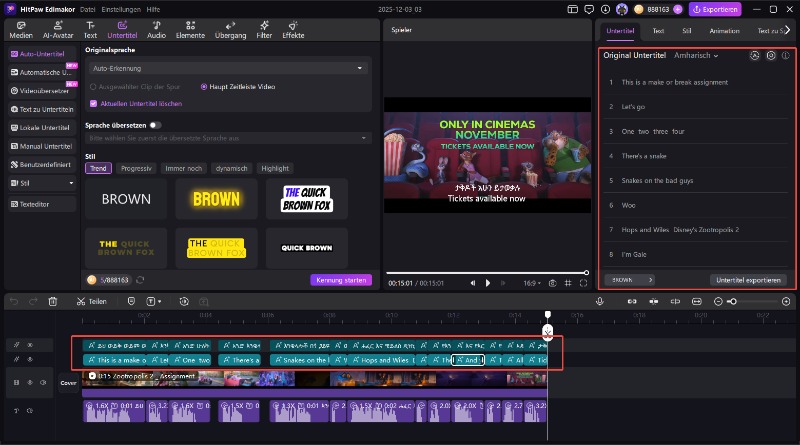Zoom out timeline with minus icon

tap(718, 302)
